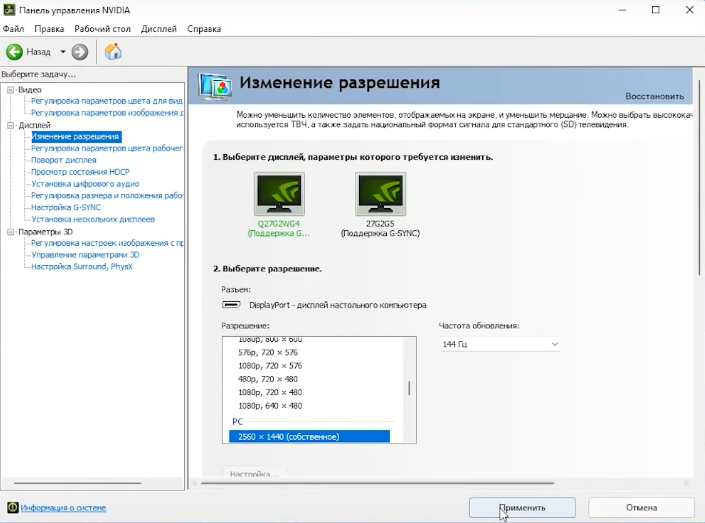Open Настройка G-SYNC page
Viewport: 705px width, 523px height.
pos(66,207)
